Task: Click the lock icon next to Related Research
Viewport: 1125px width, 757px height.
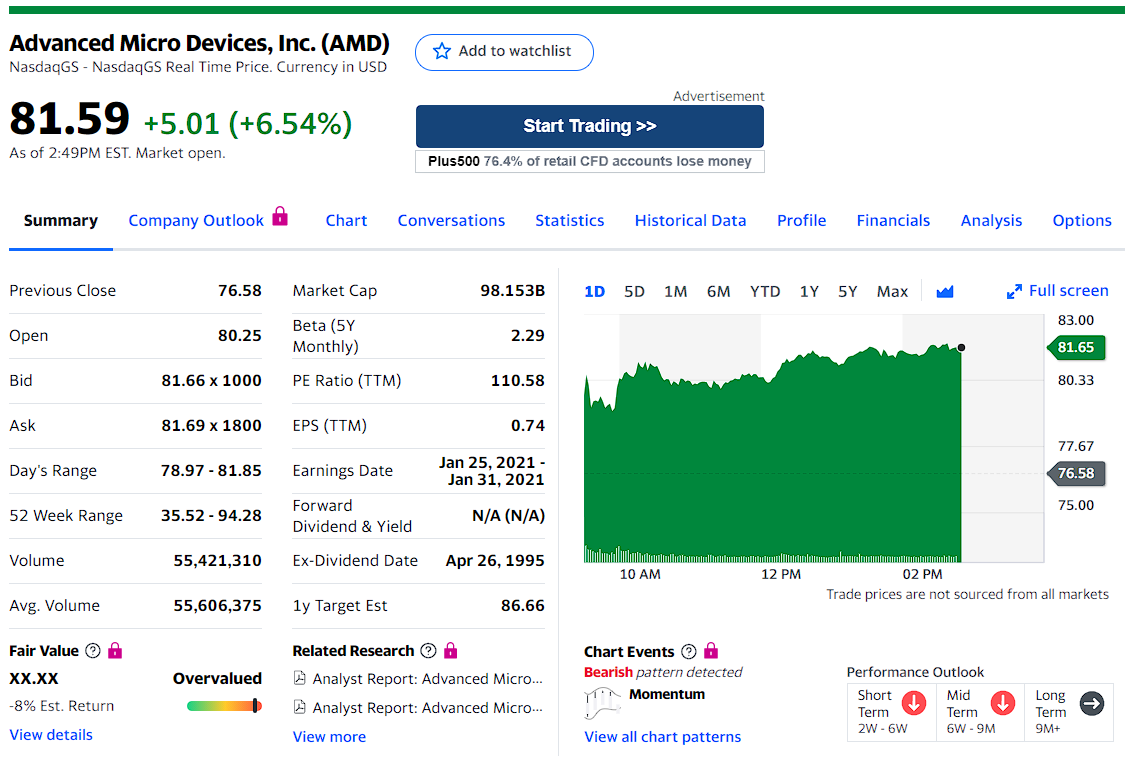Action: (x=451, y=651)
